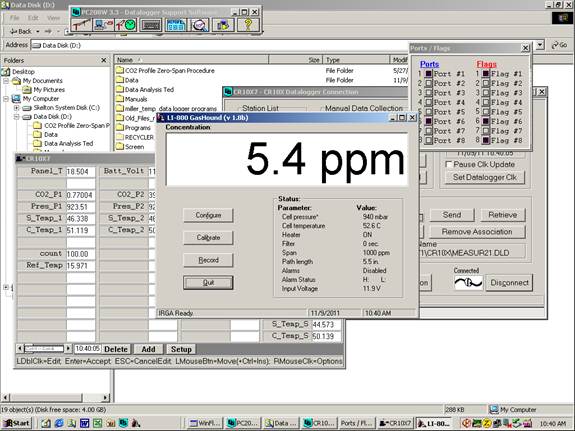This screenshot has width=575, height=431.
Task: Click Calibrate in LI-800 GasHound
Action: point(208,238)
